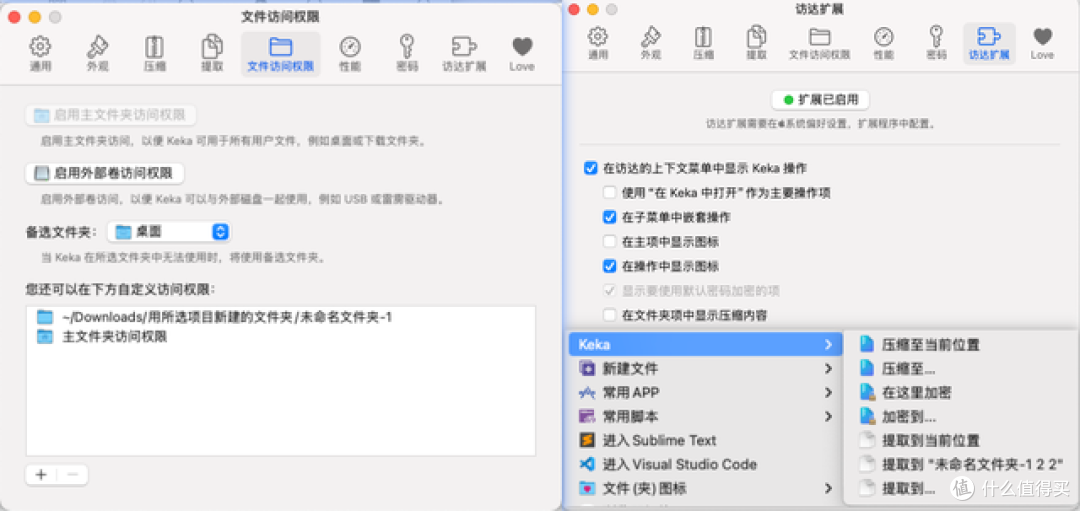Choose 压缩至... in Keka submenu
Image resolution: width=1080 pixels, height=511 pixels.
point(961,369)
